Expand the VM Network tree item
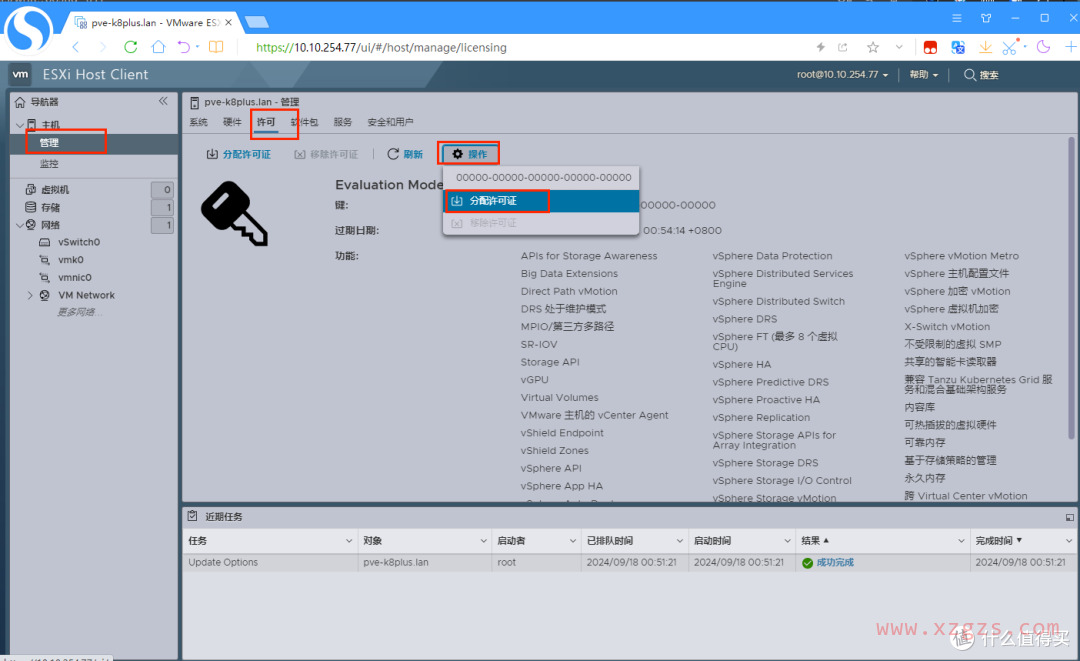1080x661 pixels. tap(29, 294)
